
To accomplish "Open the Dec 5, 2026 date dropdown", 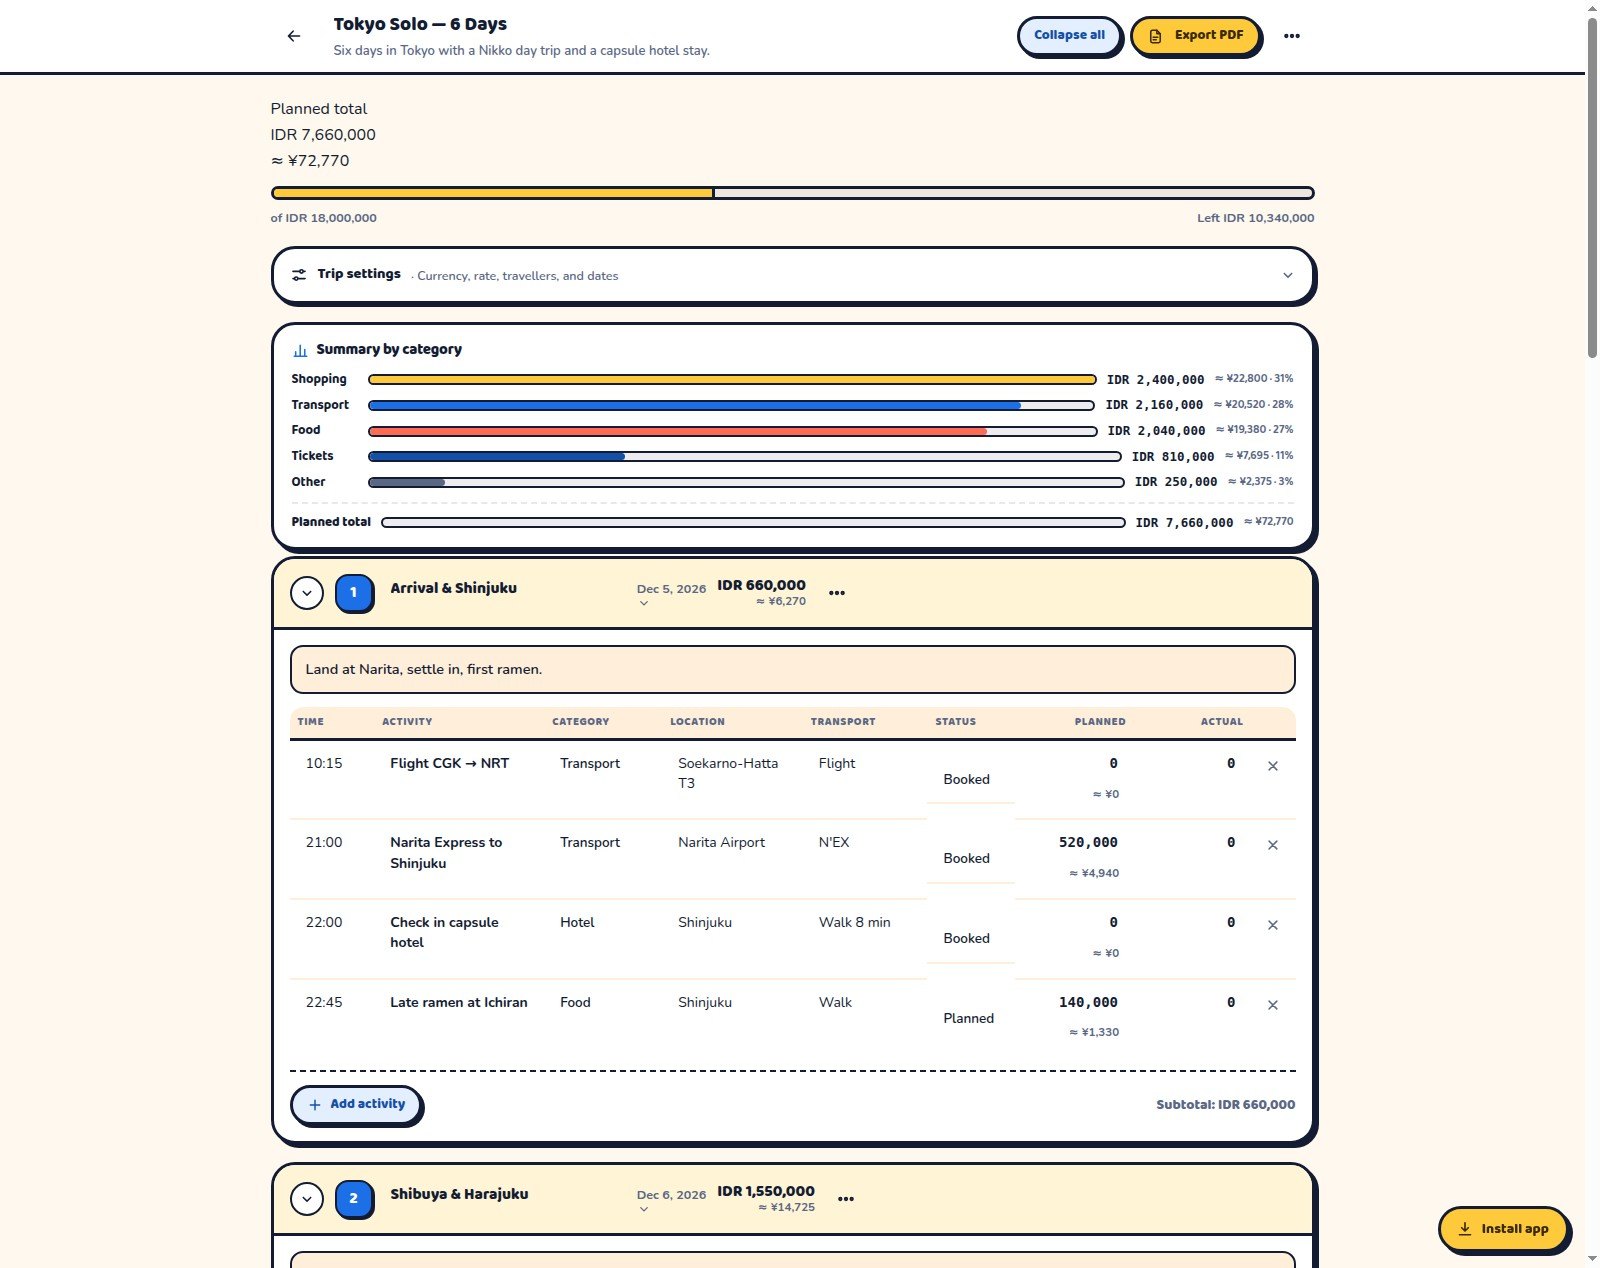I will pyautogui.click(x=671, y=595).
